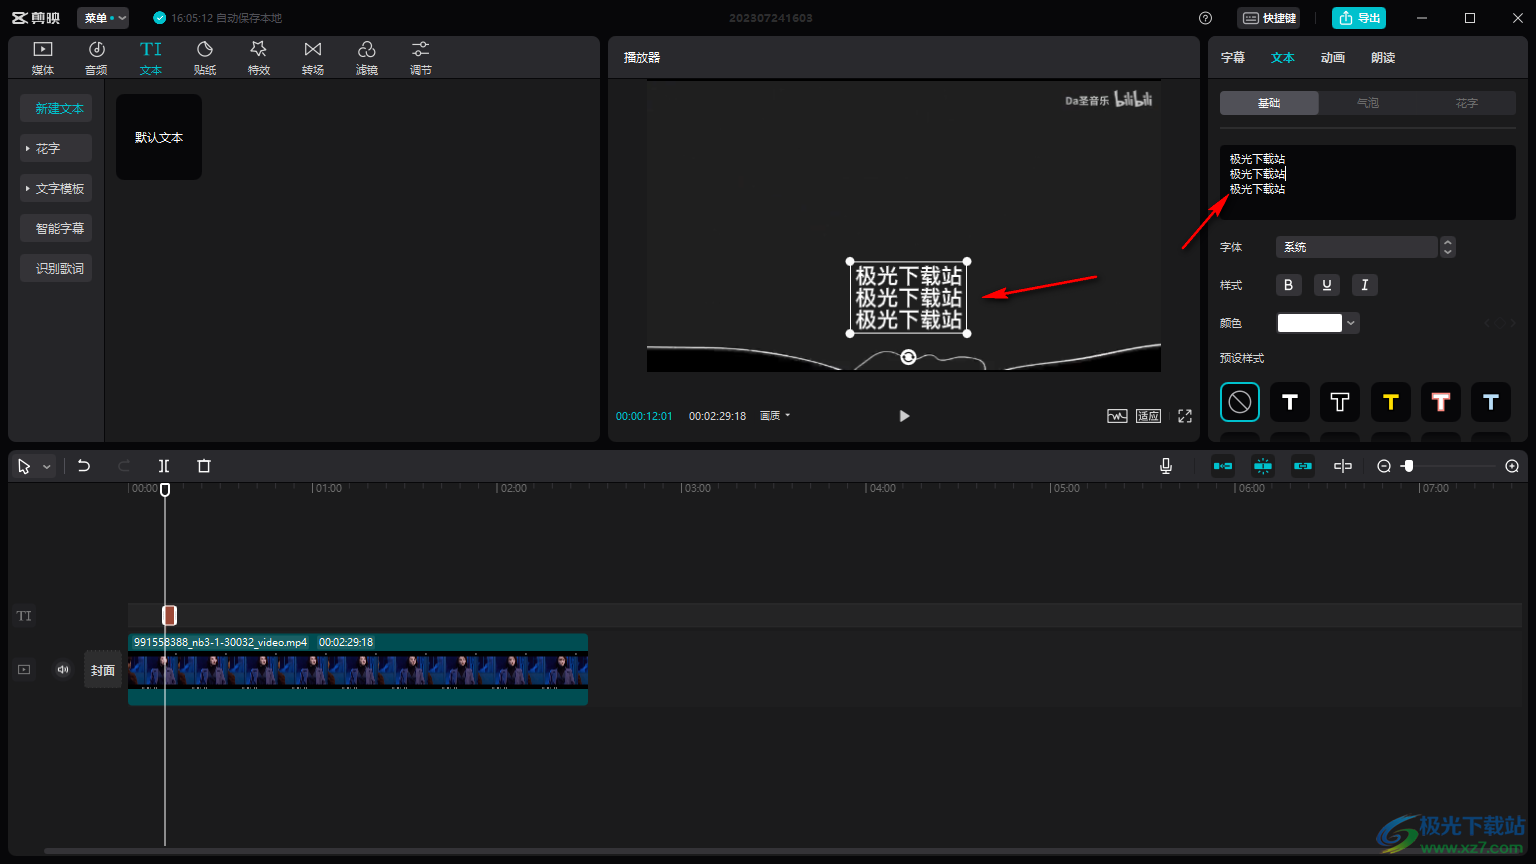Toggle auto-snapping on the timeline
1536x864 pixels.
point(1263,466)
